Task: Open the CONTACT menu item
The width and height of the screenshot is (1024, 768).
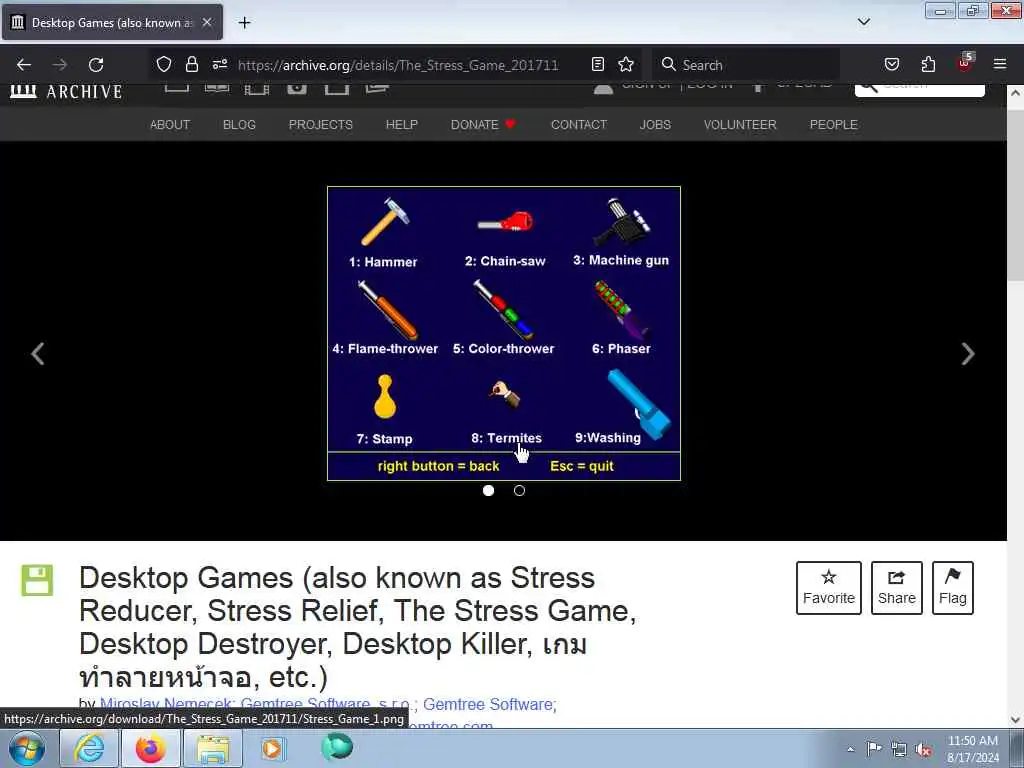Action: tap(579, 125)
